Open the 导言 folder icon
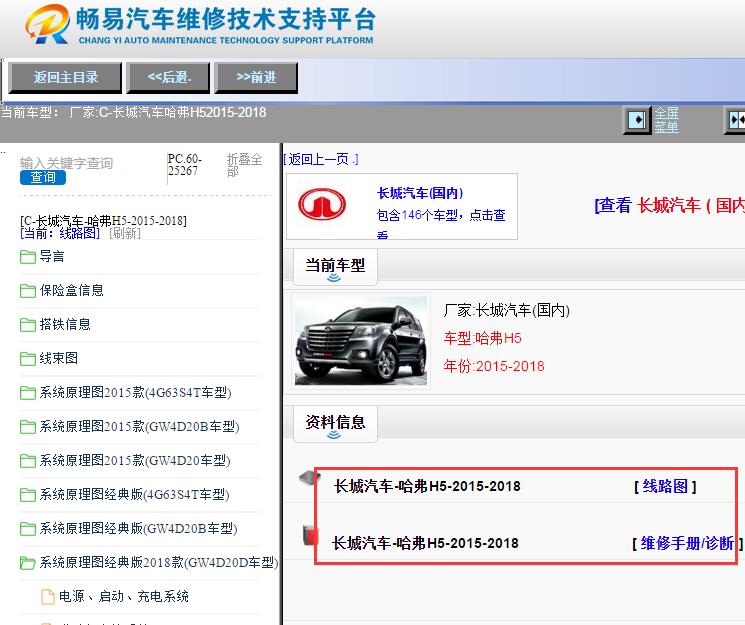Viewport: 745px width, 625px height. [x=28, y=257]
